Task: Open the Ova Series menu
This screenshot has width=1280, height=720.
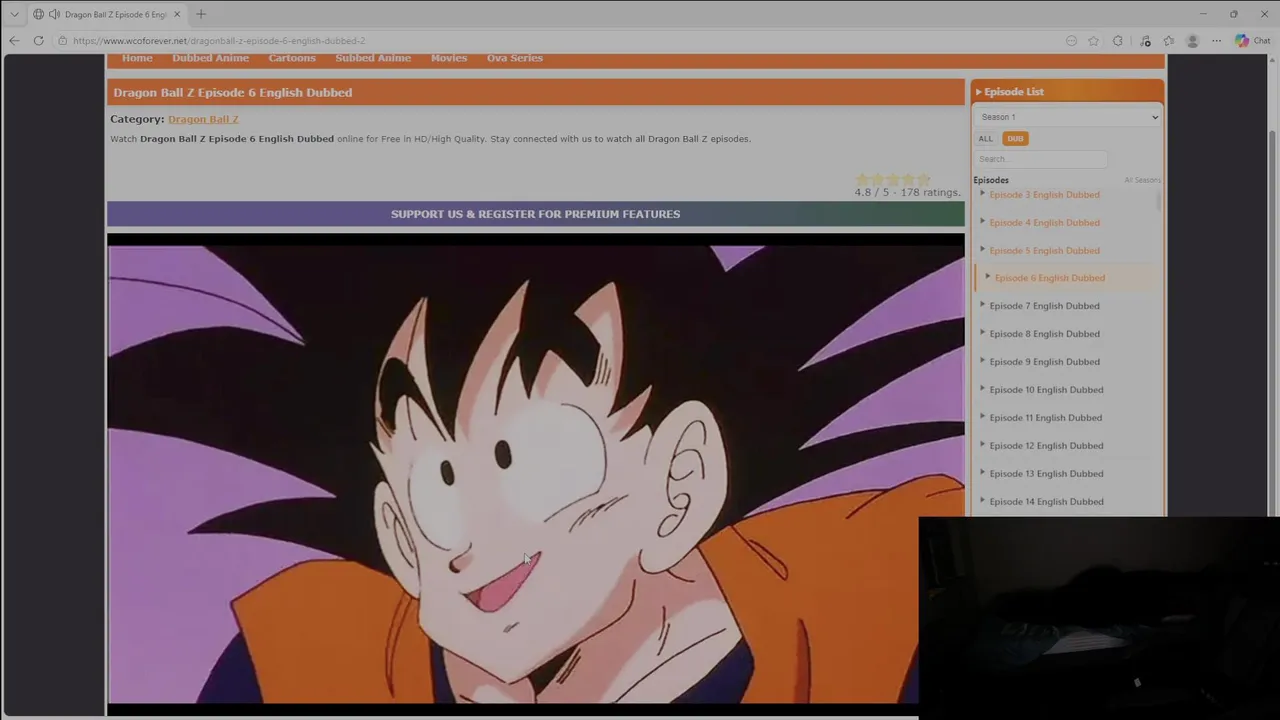Action: click(x=515, y=58)
